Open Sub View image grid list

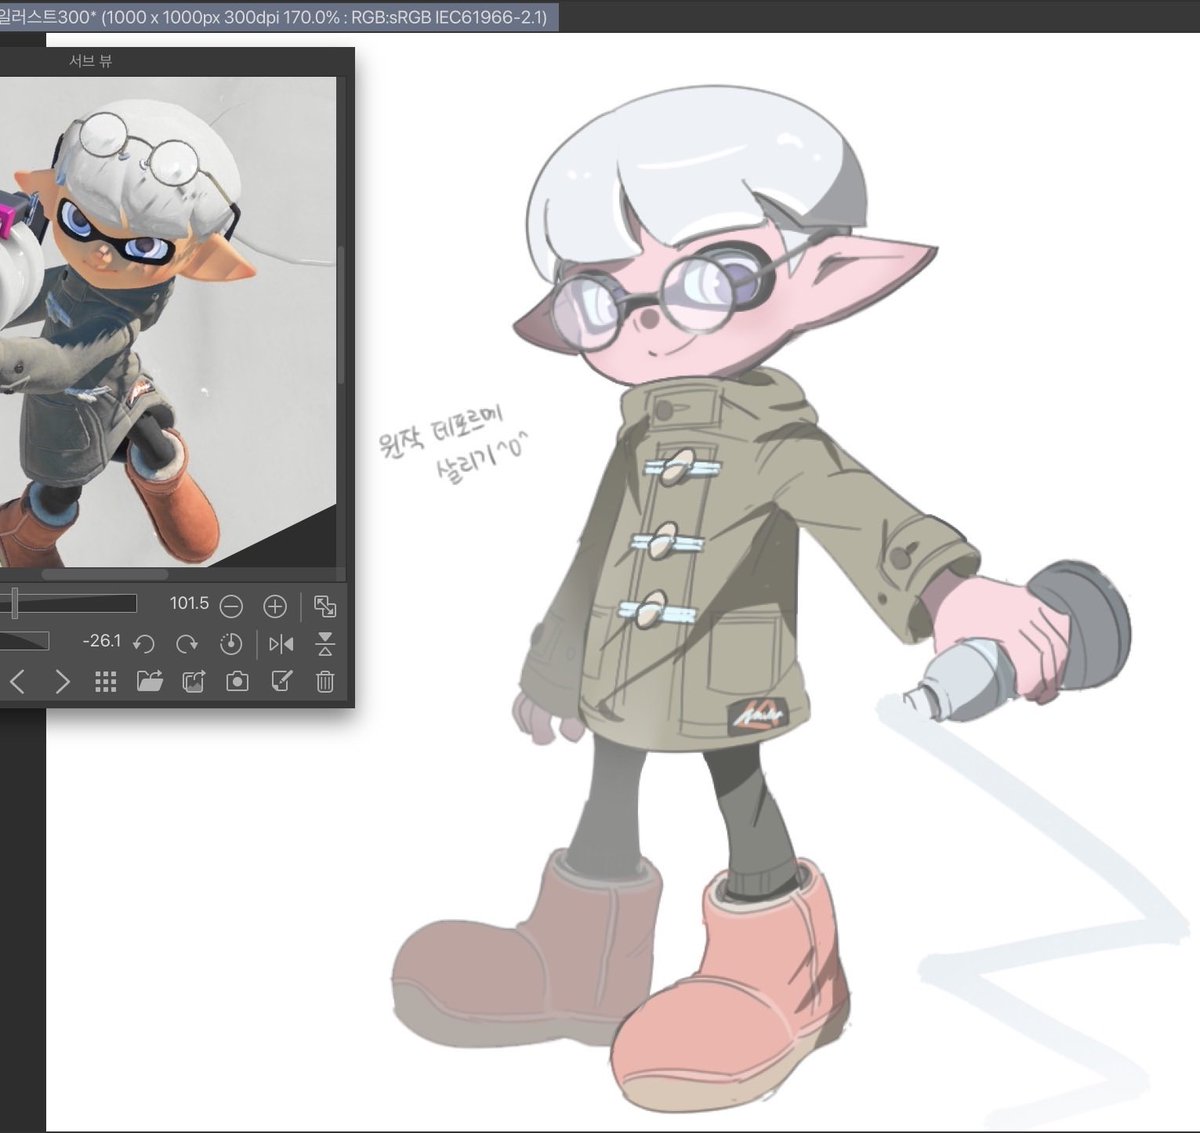click(x=105, y=682)
